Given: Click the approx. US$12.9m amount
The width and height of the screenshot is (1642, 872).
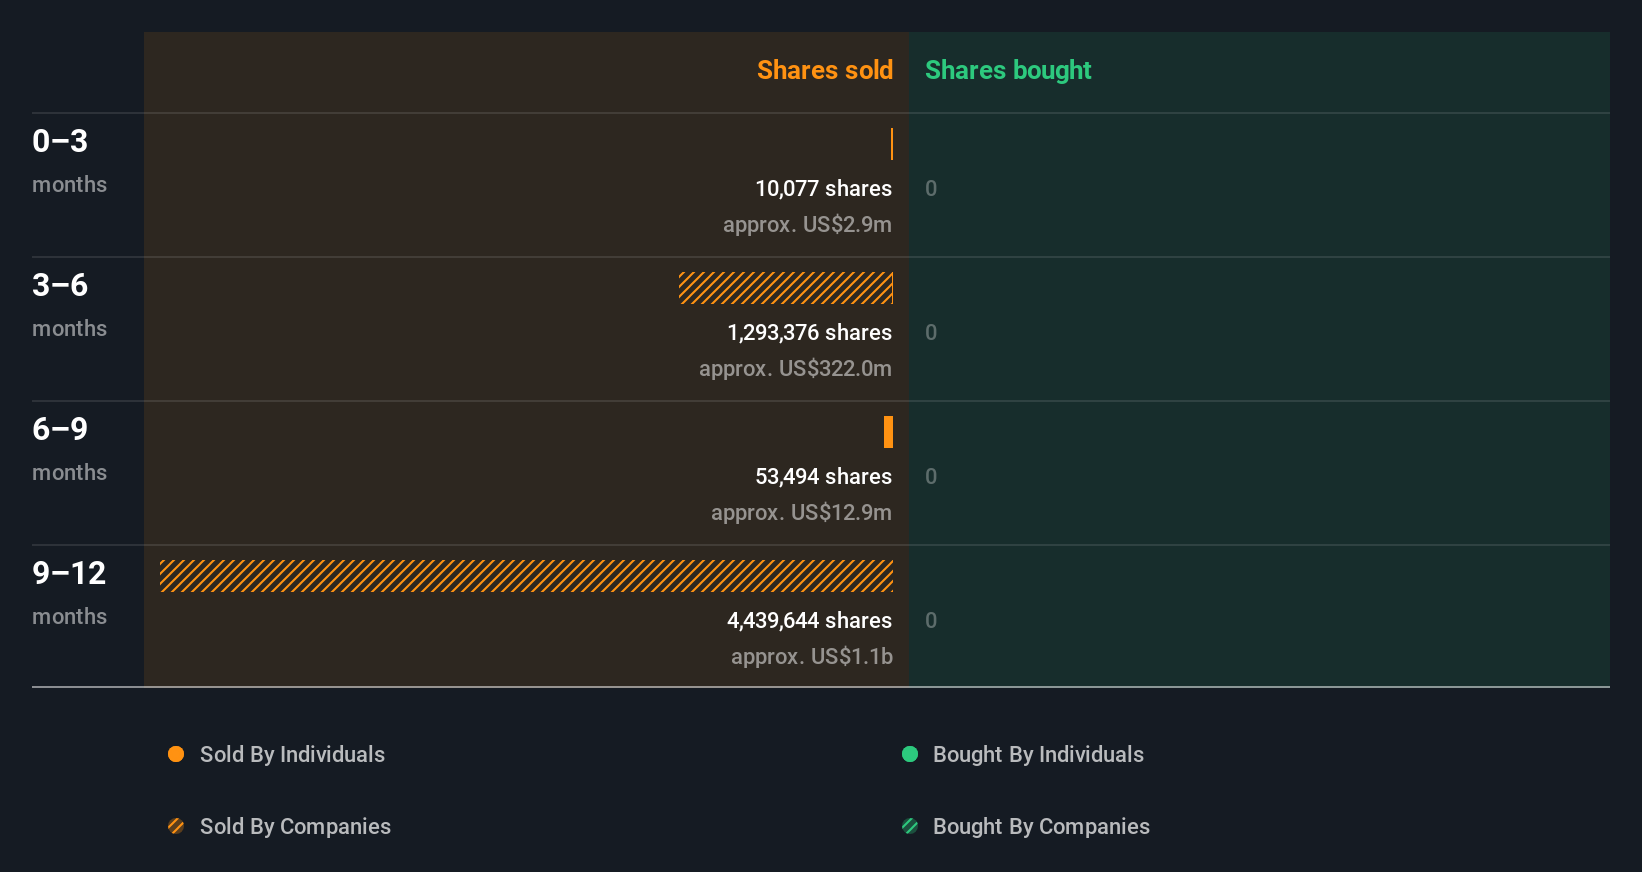Looking at the screenshot, I should click(x=801, y=512).
